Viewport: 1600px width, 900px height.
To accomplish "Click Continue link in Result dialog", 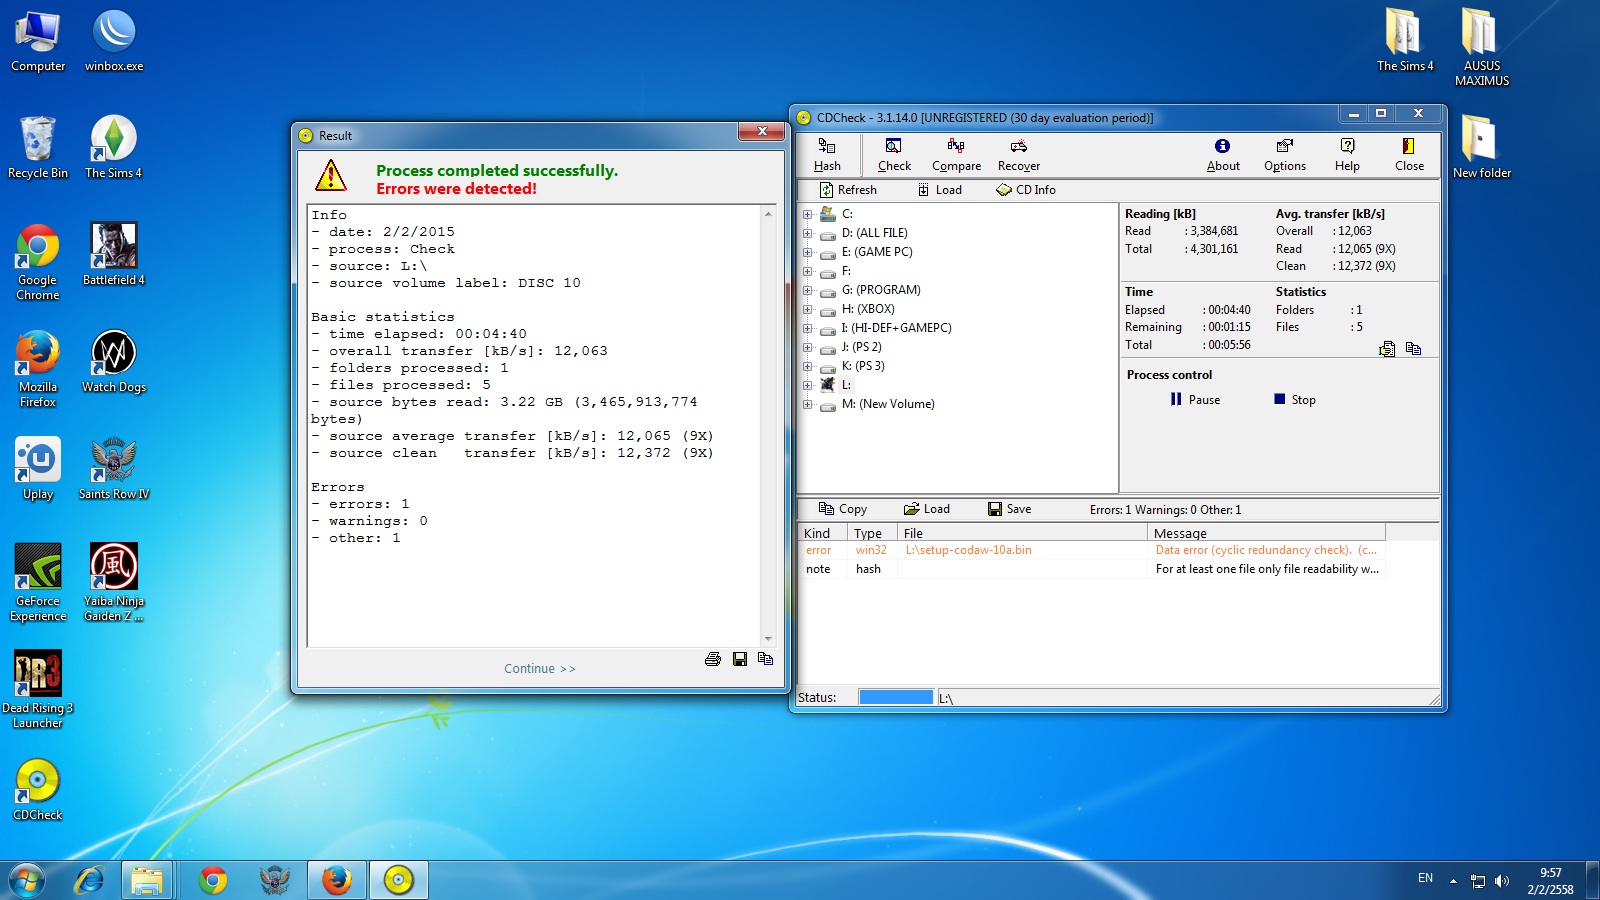I will tap(539, 669).
